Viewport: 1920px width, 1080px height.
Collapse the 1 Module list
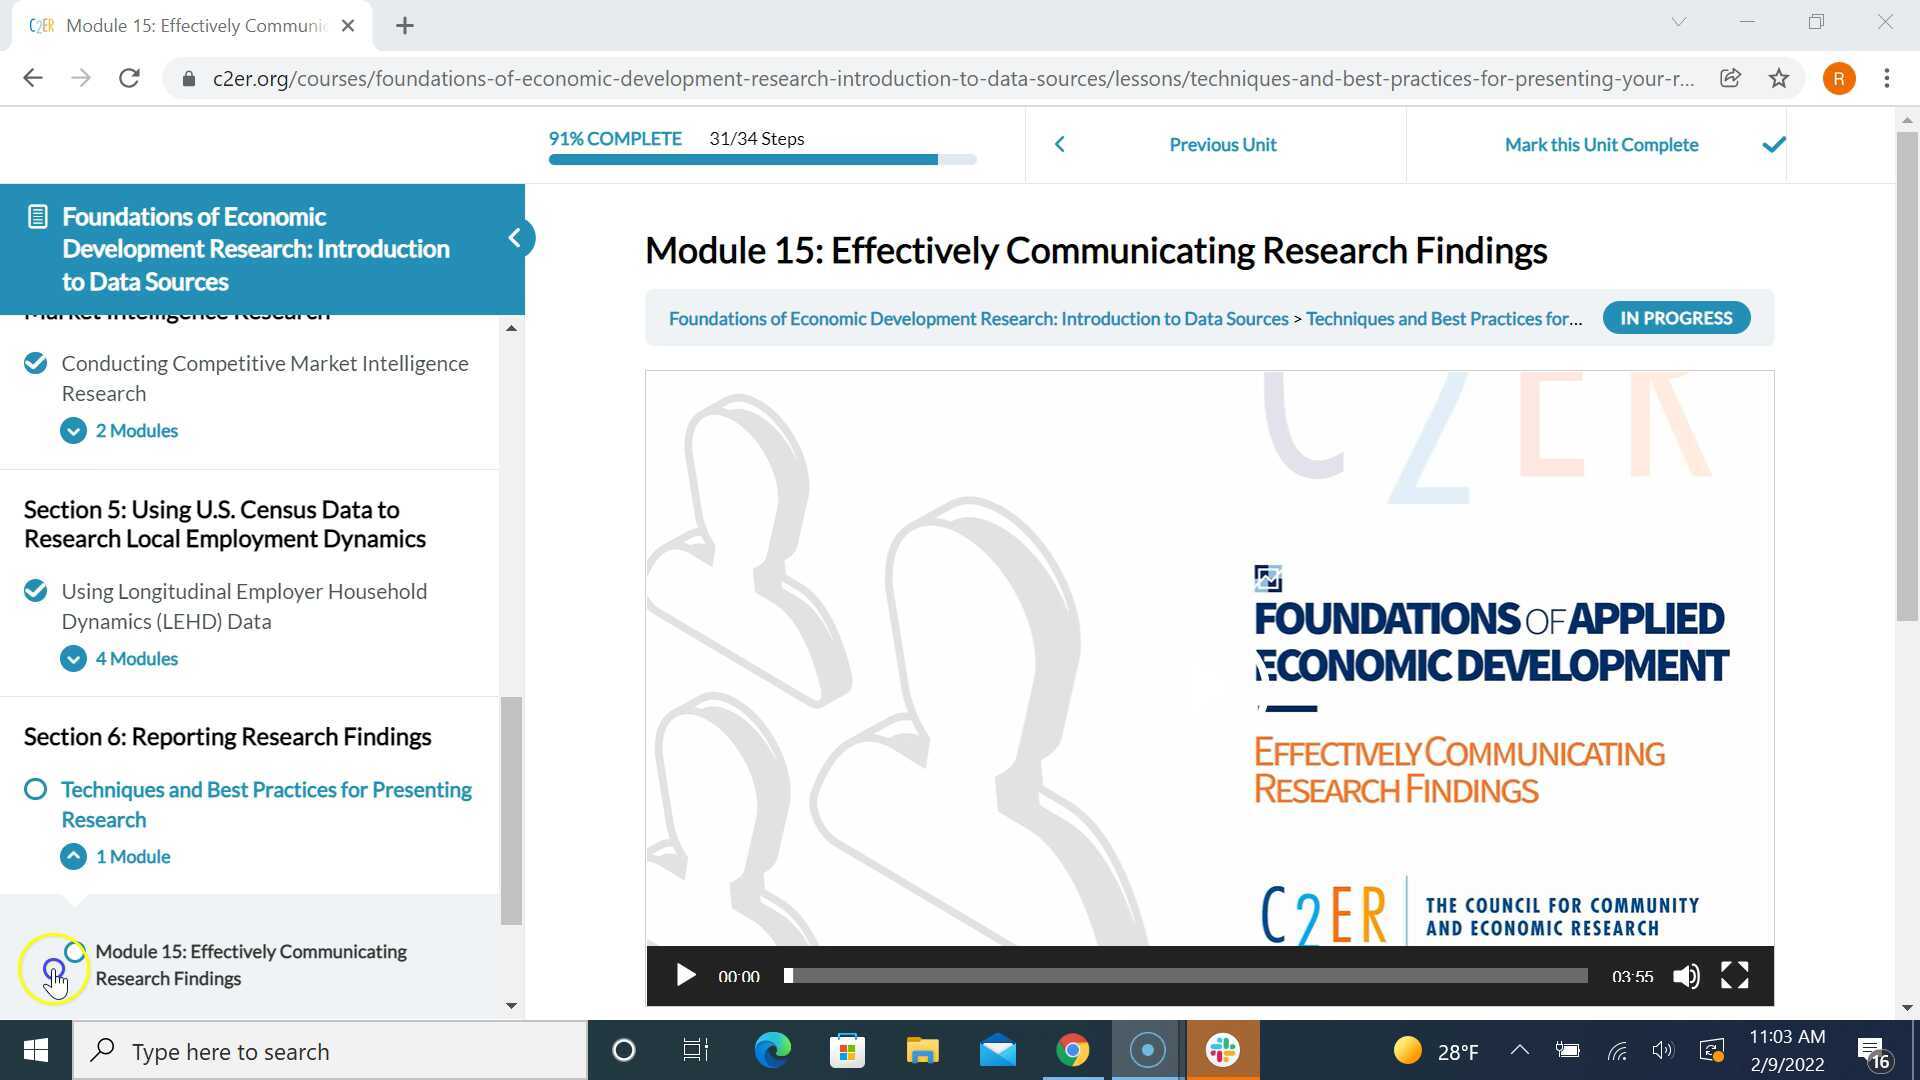pos(73,856)
